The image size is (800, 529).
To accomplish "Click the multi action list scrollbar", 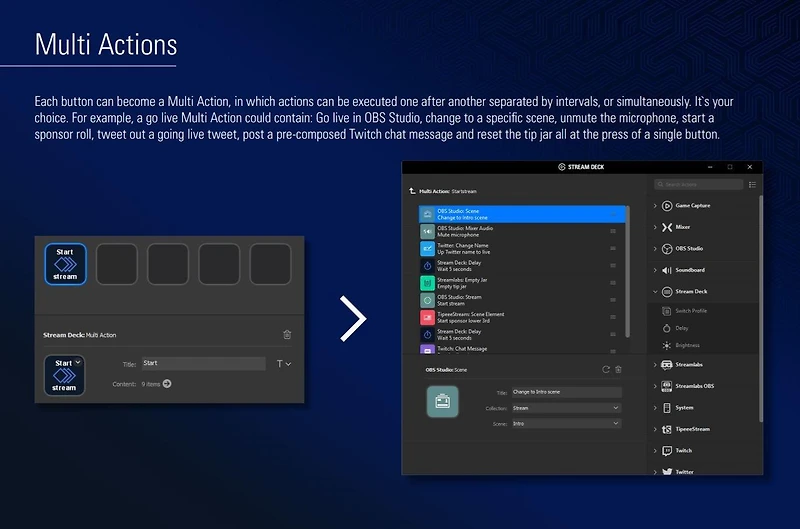I will (628, 271).
